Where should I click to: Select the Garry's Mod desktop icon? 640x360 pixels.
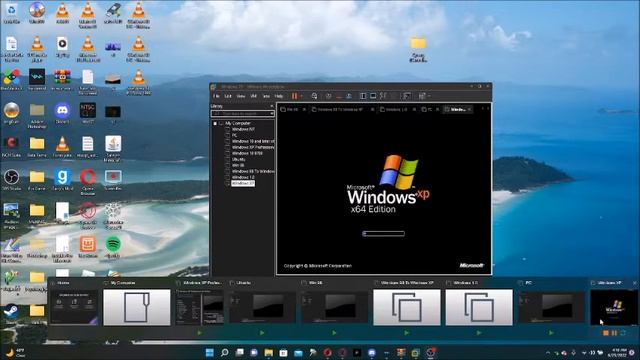click(62, 180)
